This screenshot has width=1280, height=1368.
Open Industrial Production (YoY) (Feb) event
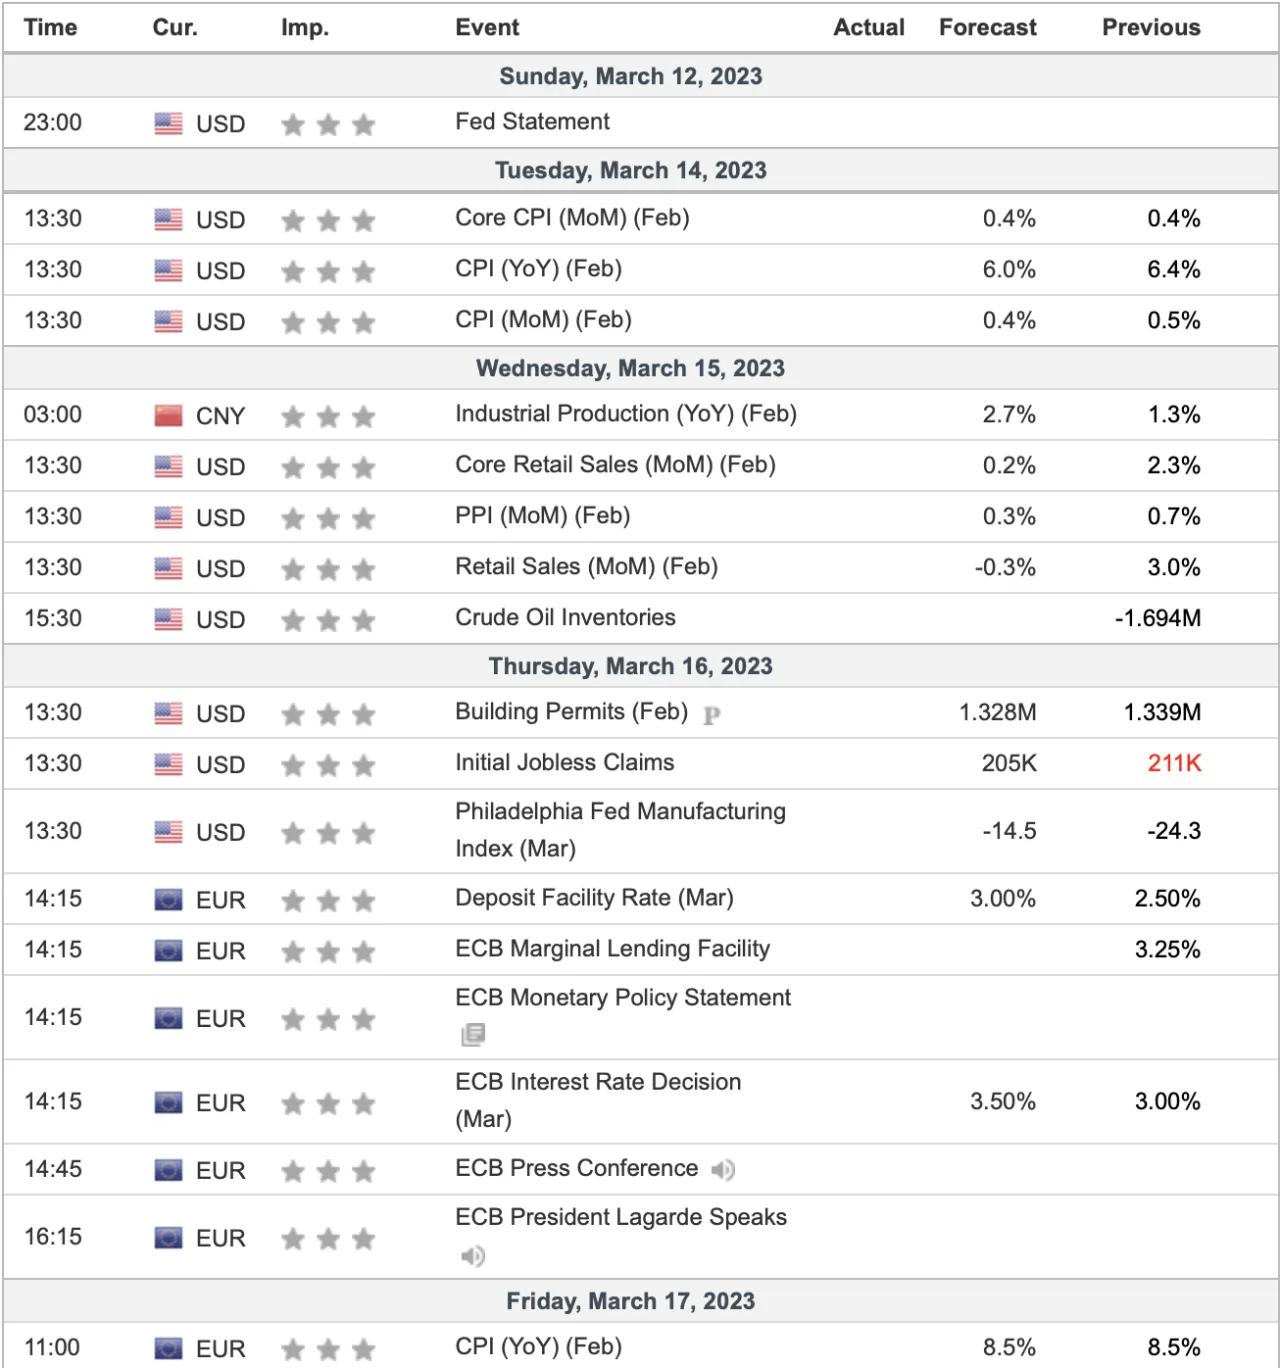(x=626, y=414)
